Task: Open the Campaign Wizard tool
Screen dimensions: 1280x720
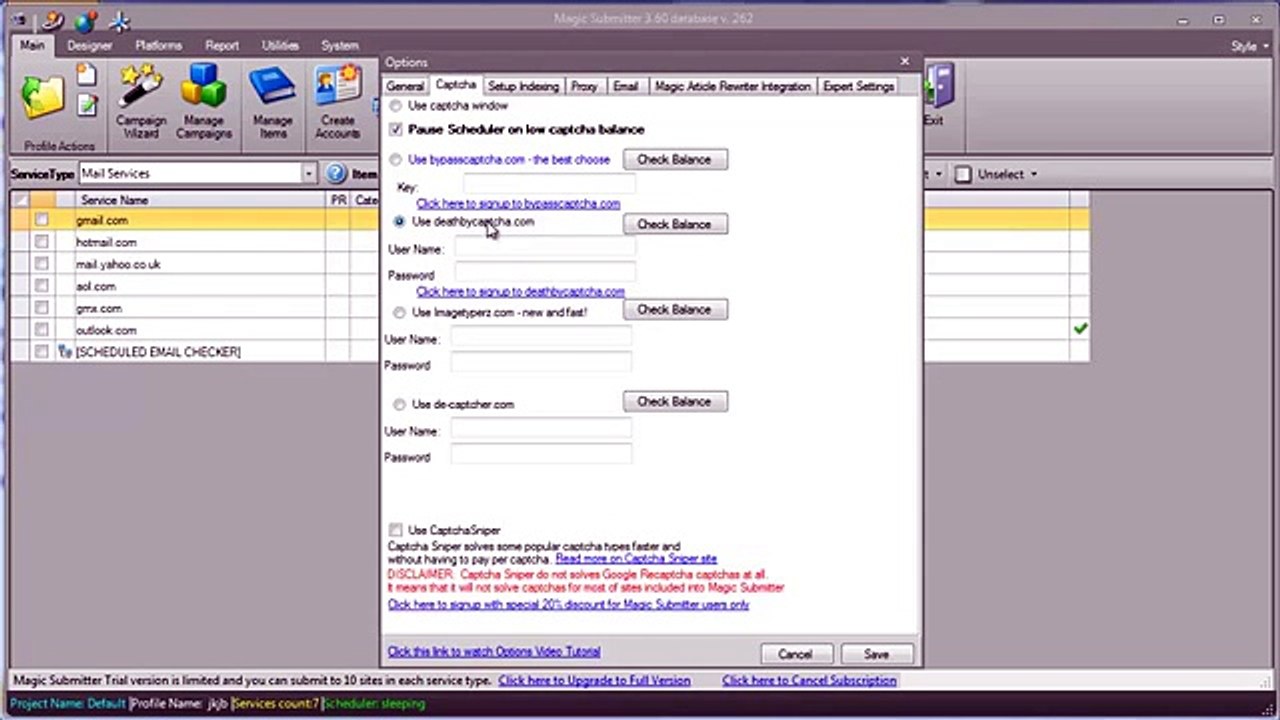Action: (141, 102)
